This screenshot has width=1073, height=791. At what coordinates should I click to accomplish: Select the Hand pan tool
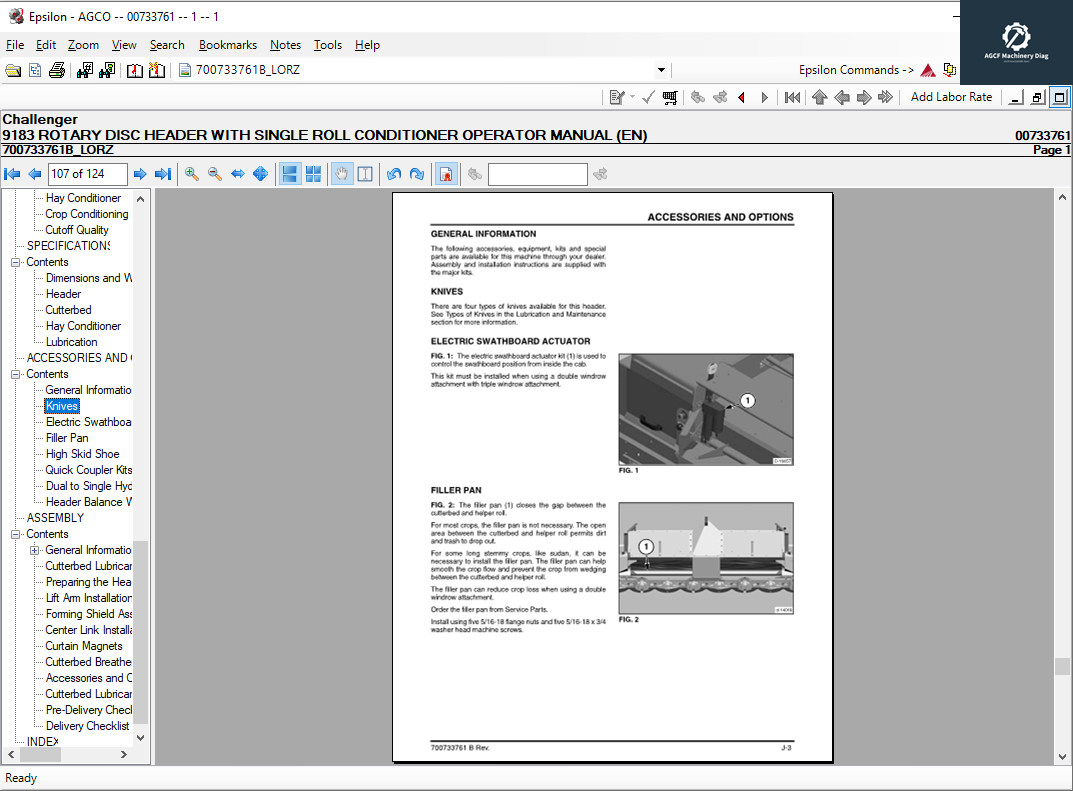341,174
